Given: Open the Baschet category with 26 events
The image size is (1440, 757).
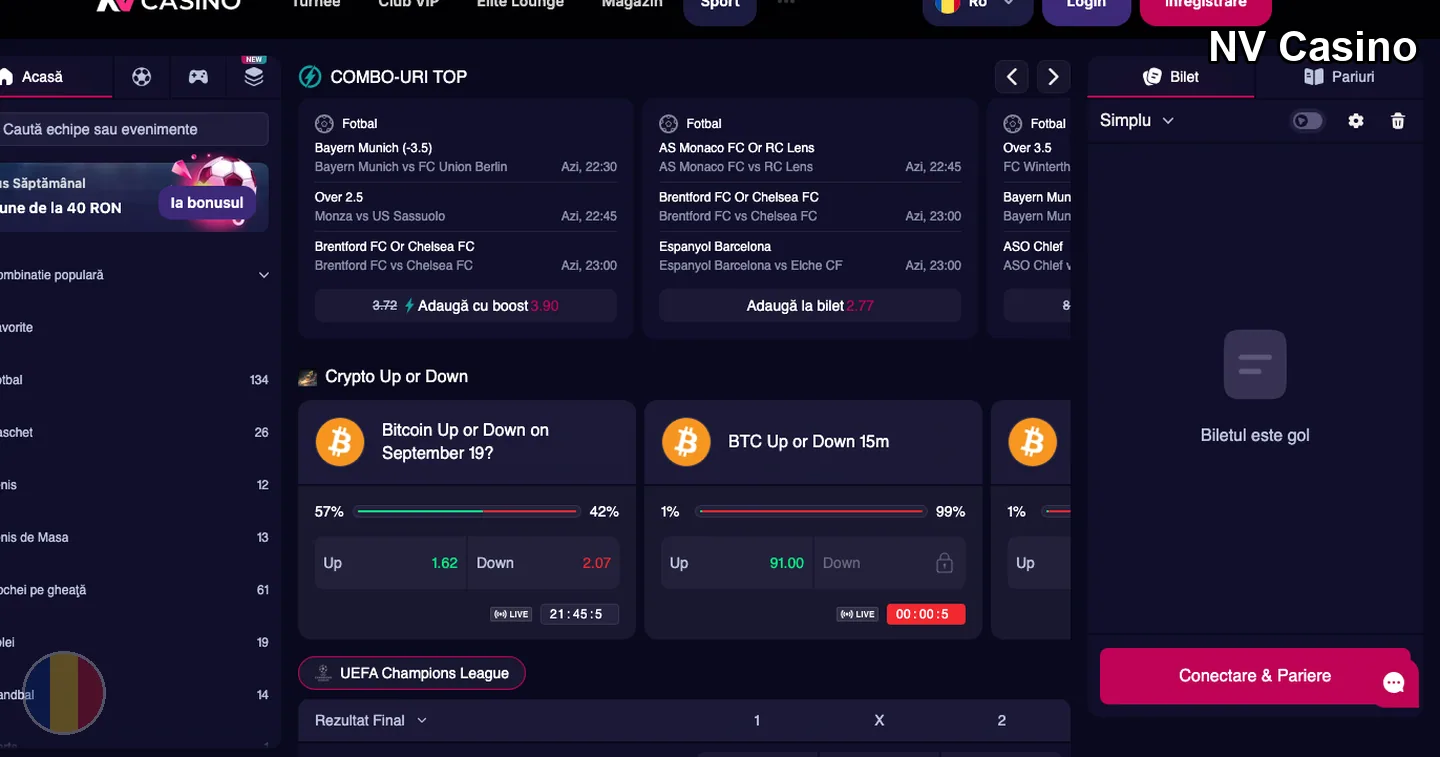Looking at the screenshot, I should 135,433.
